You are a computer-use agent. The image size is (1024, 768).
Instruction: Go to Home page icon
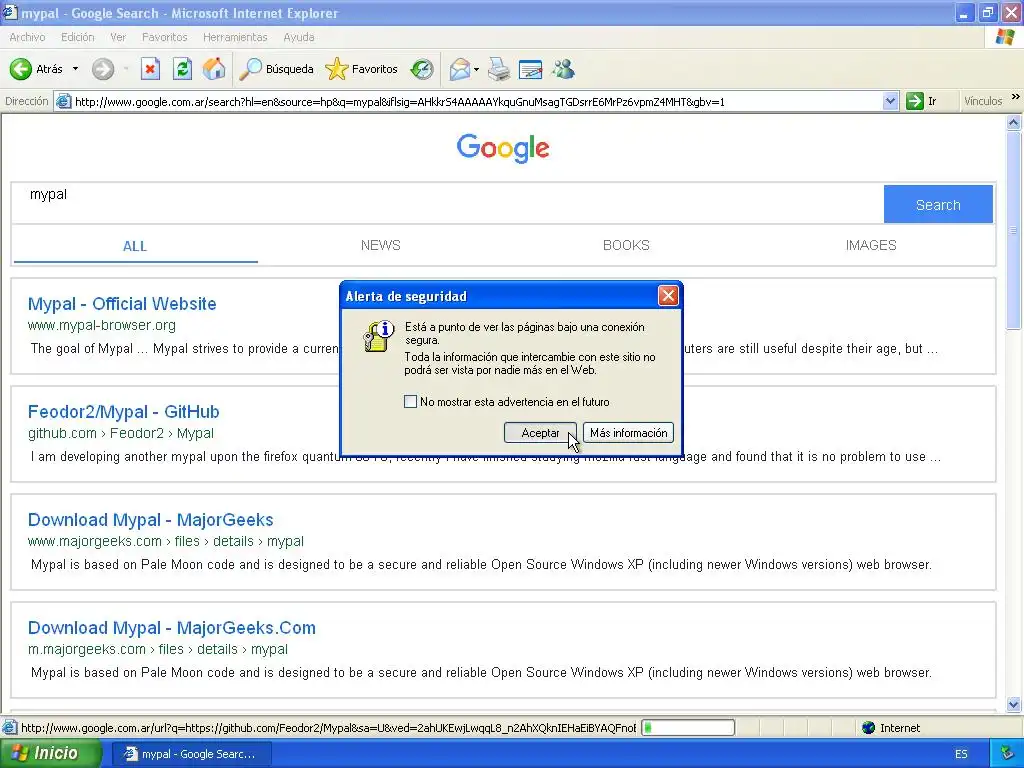point(214,69)
